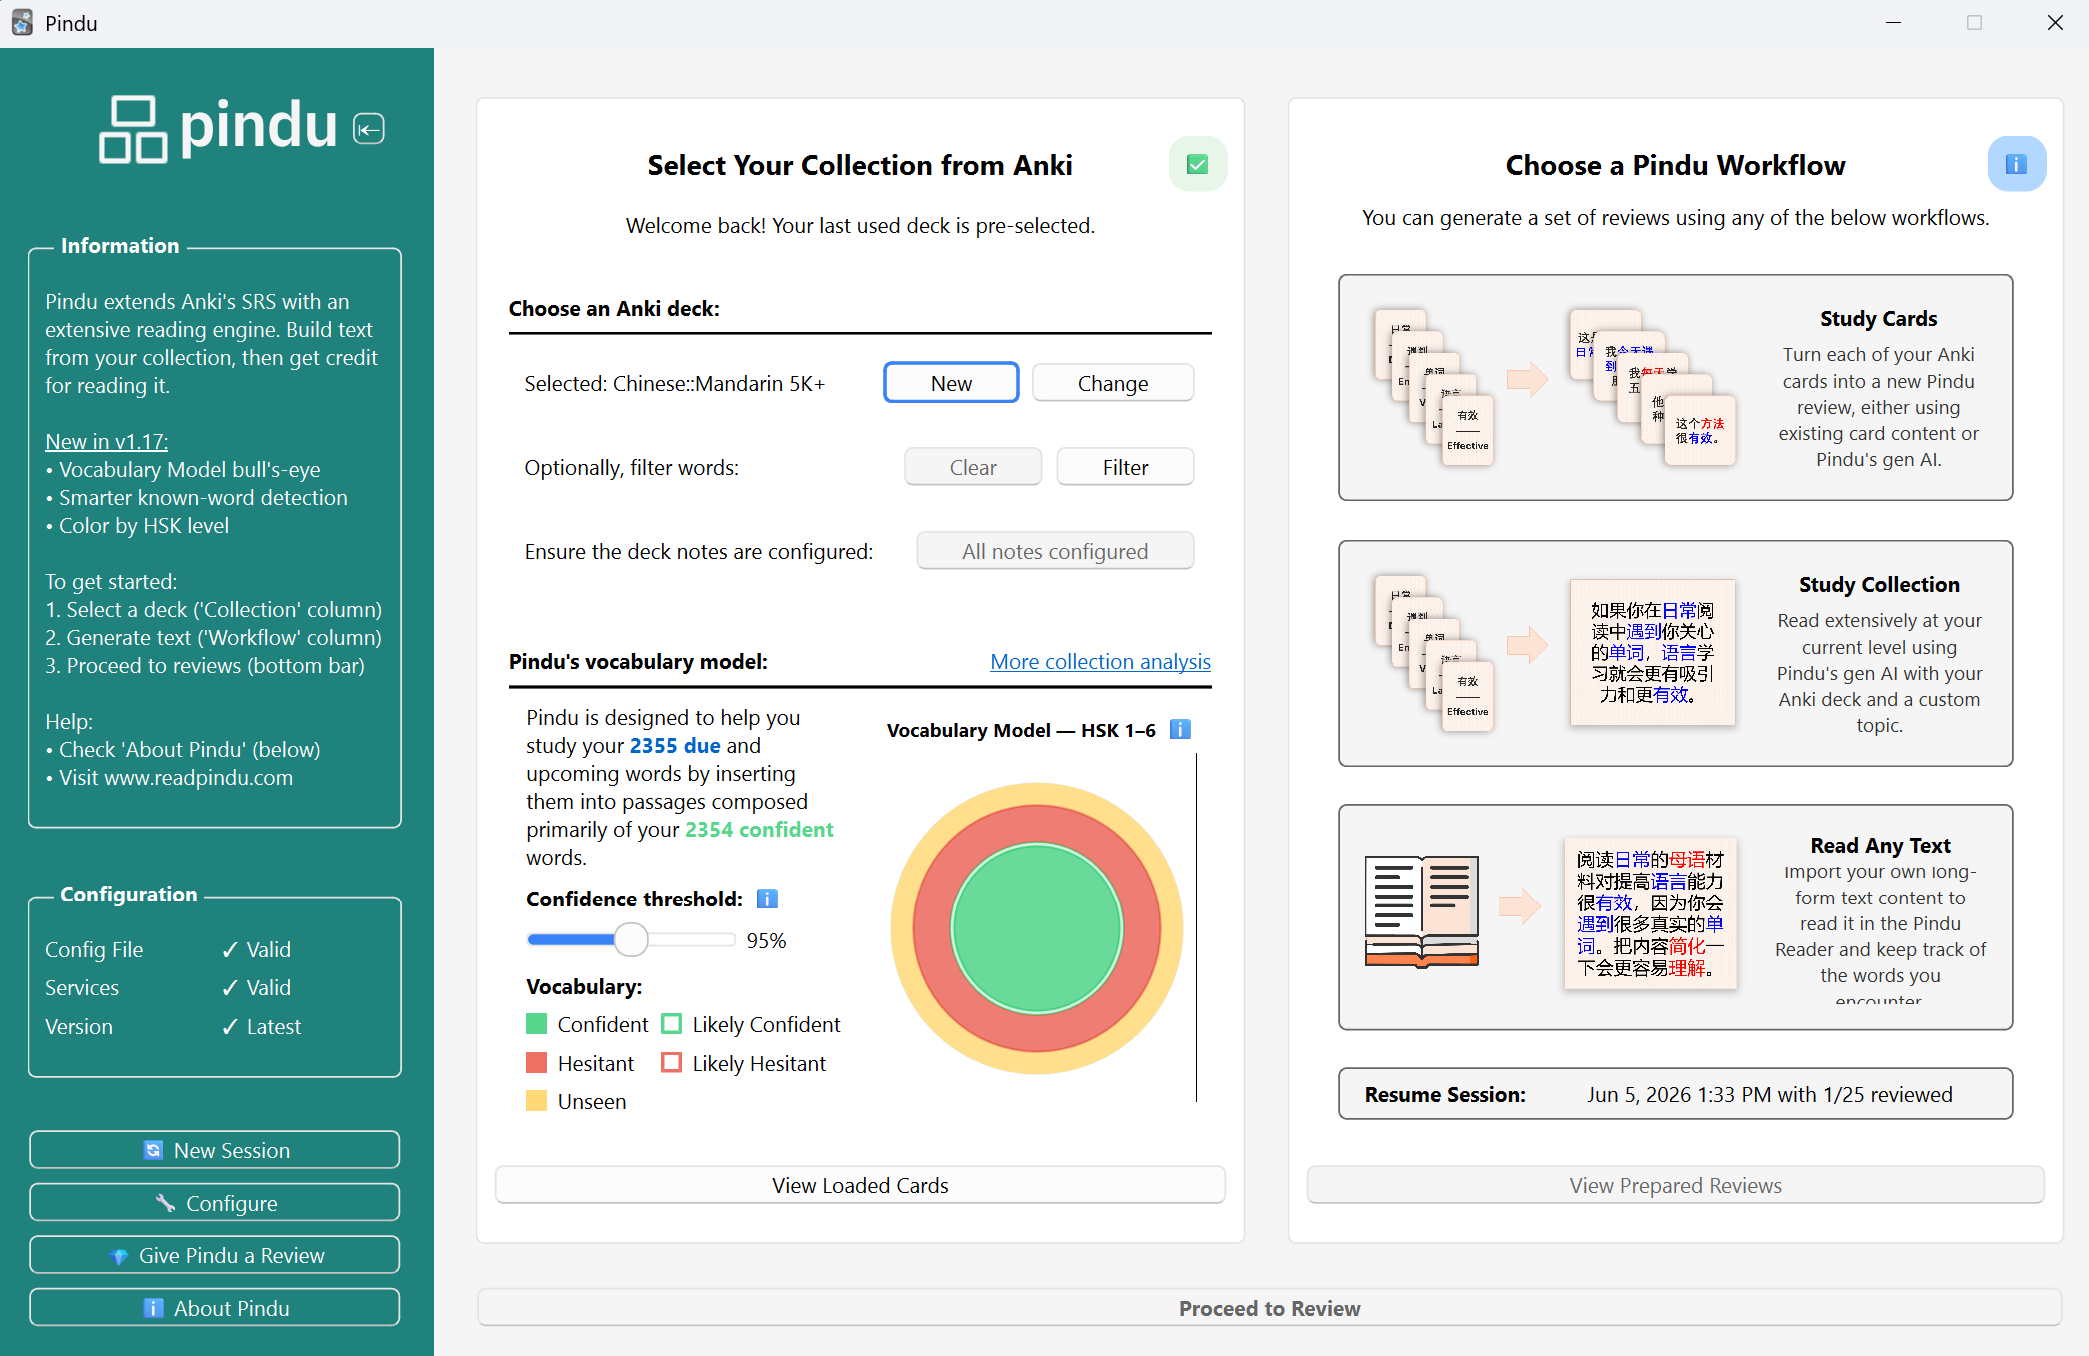Open About Pindu
Viewport: 2089px width, 1356px height.
pos(215,1308)
